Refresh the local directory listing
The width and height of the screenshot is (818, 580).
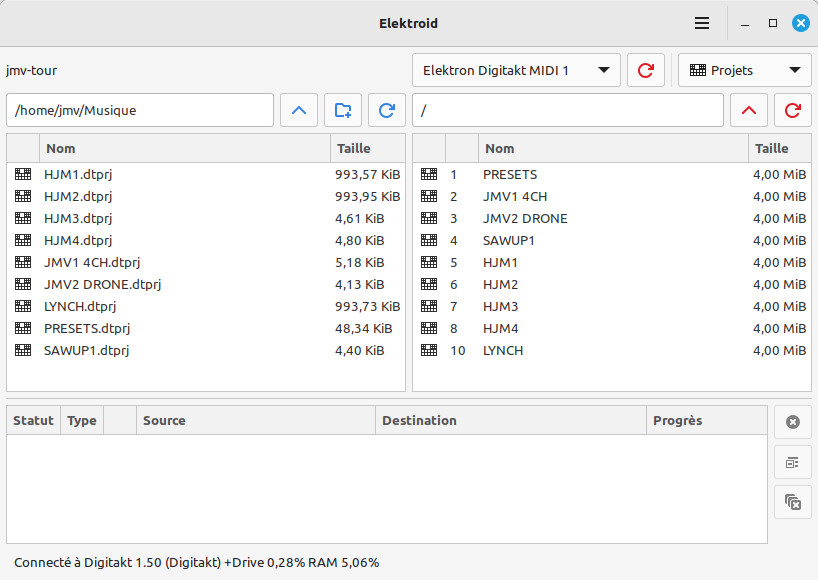point(387,110)
